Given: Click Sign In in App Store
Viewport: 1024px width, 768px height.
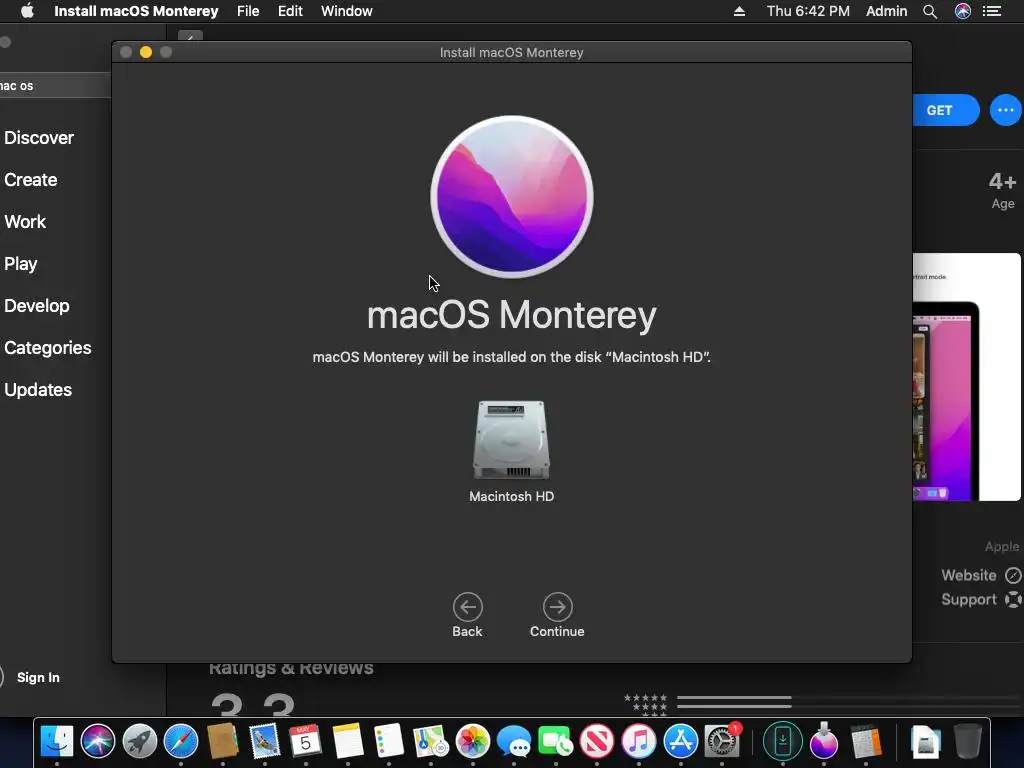Looking at the screenshot, I should 38,677.
